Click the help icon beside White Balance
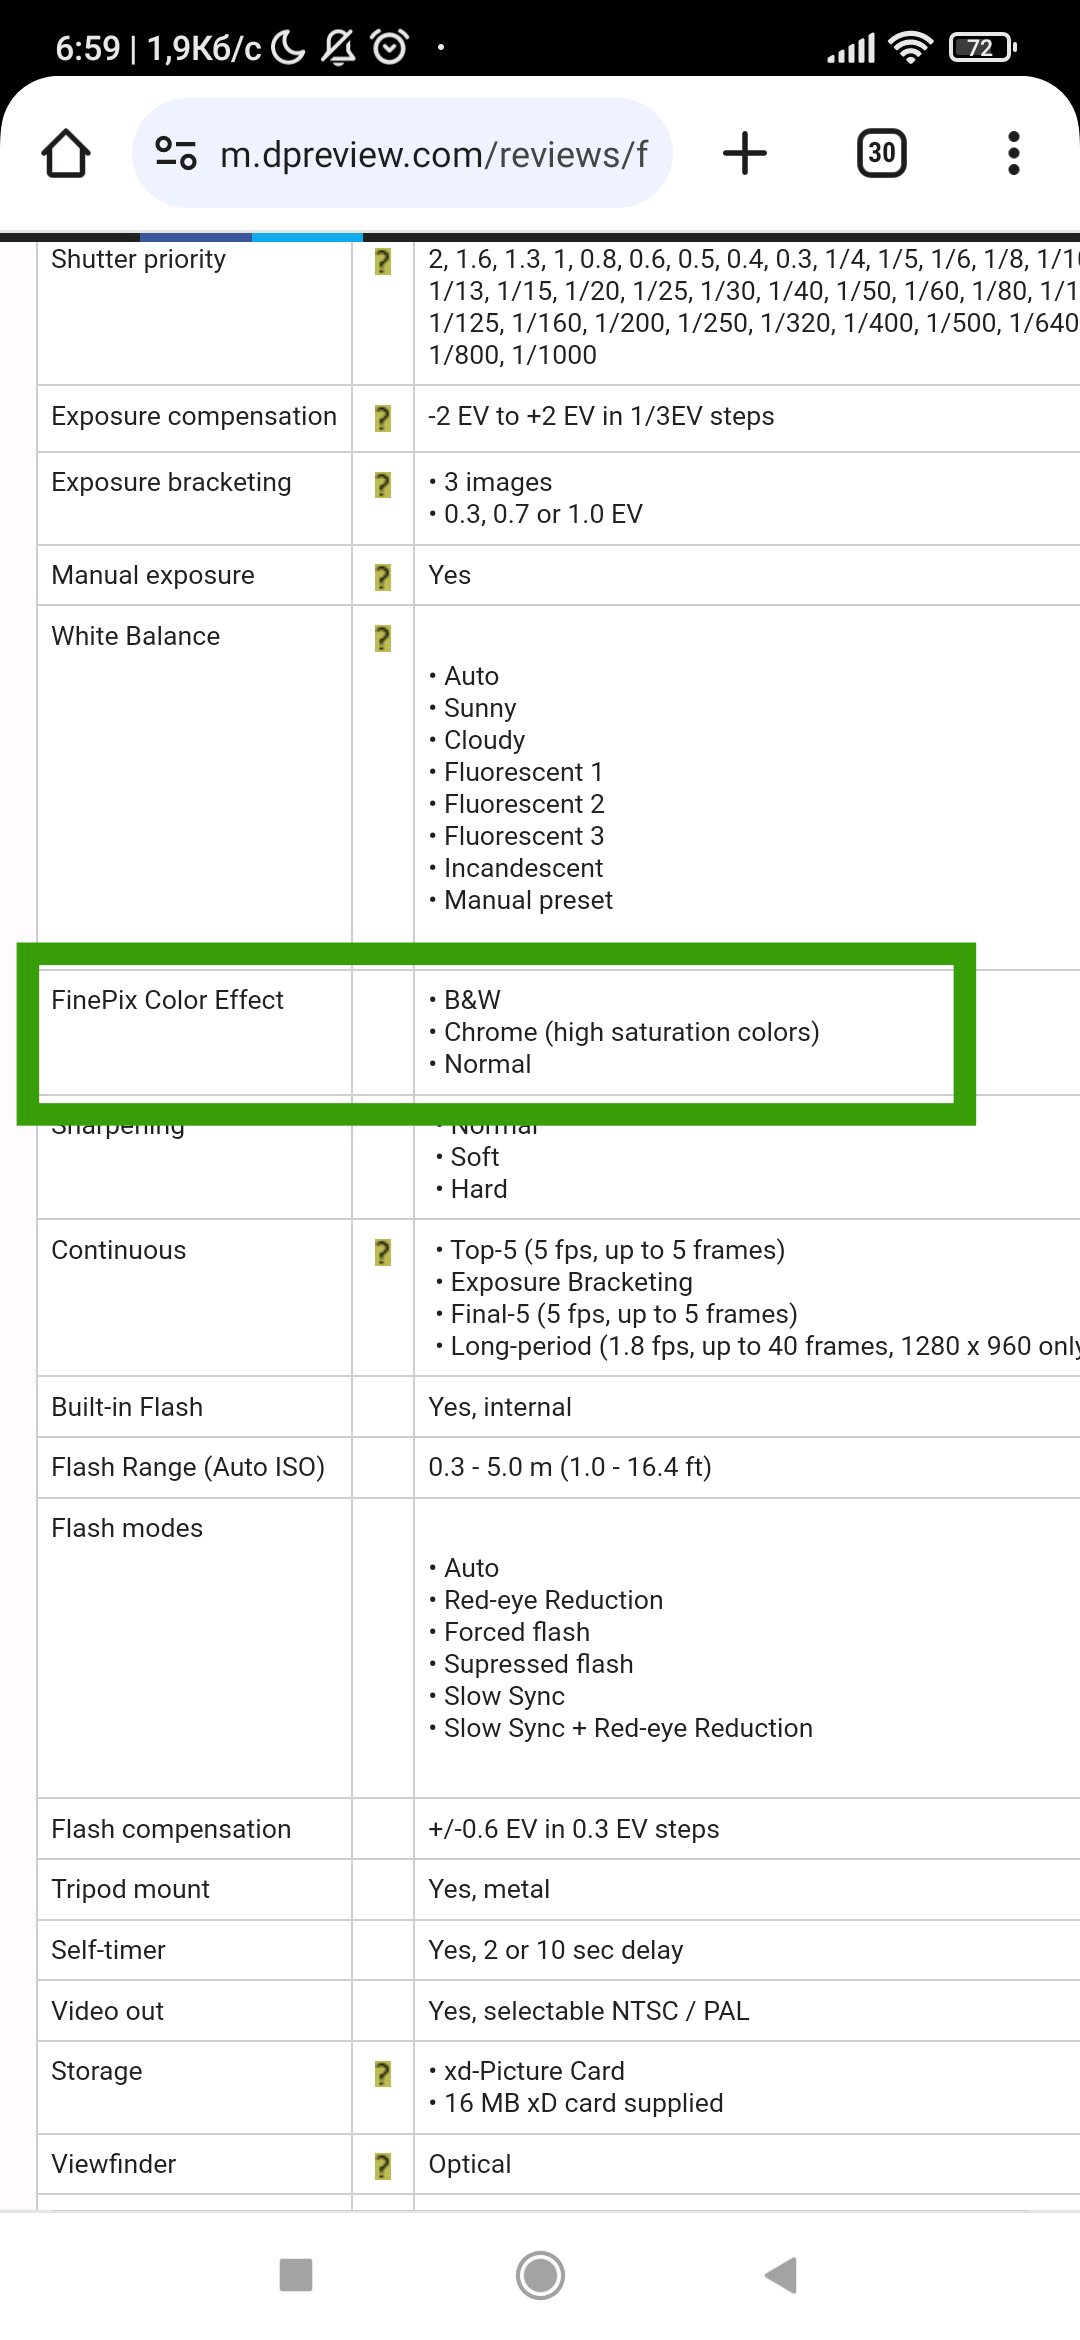This screenshot has height=2340, width=1080. [382, 638]
